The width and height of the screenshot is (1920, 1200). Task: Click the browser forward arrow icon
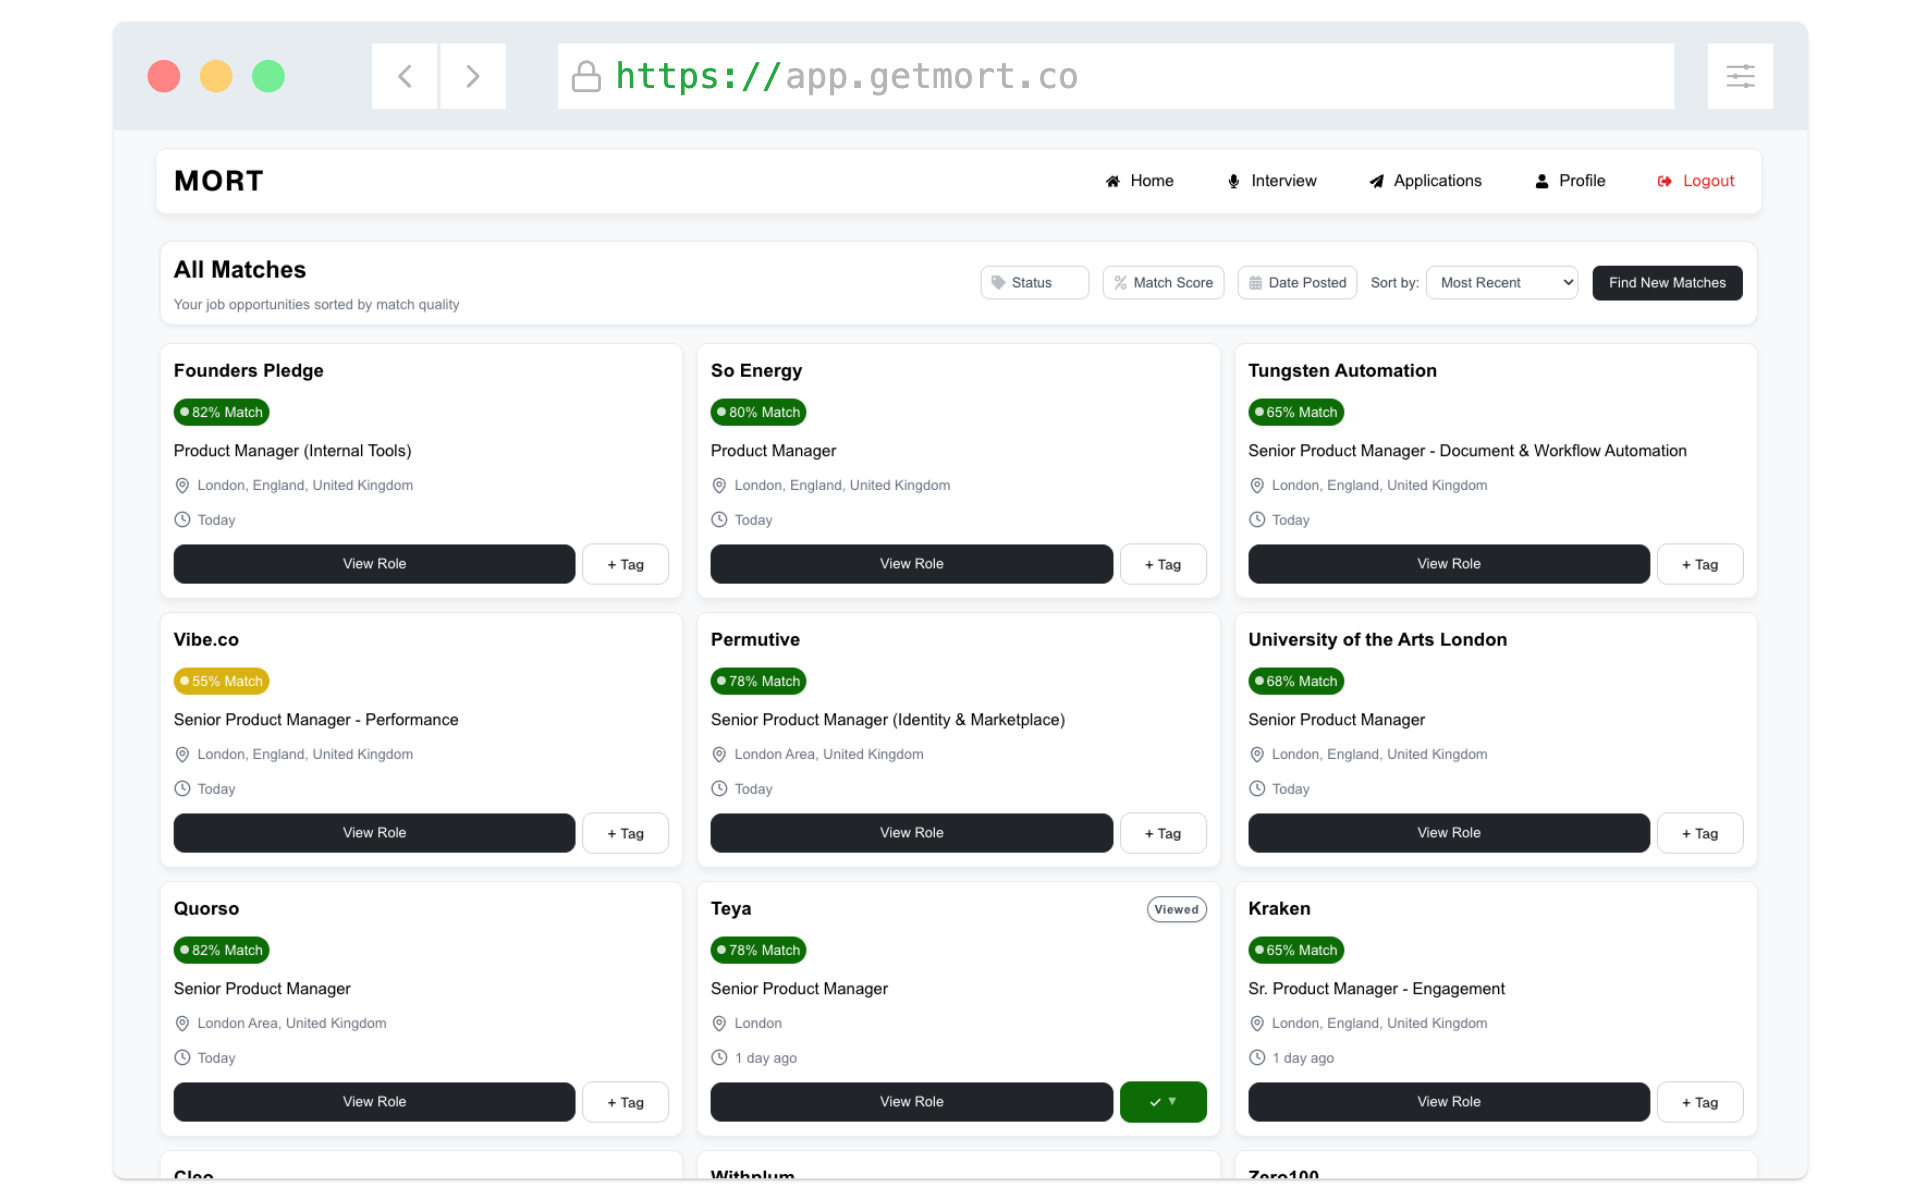click(473, 76)
